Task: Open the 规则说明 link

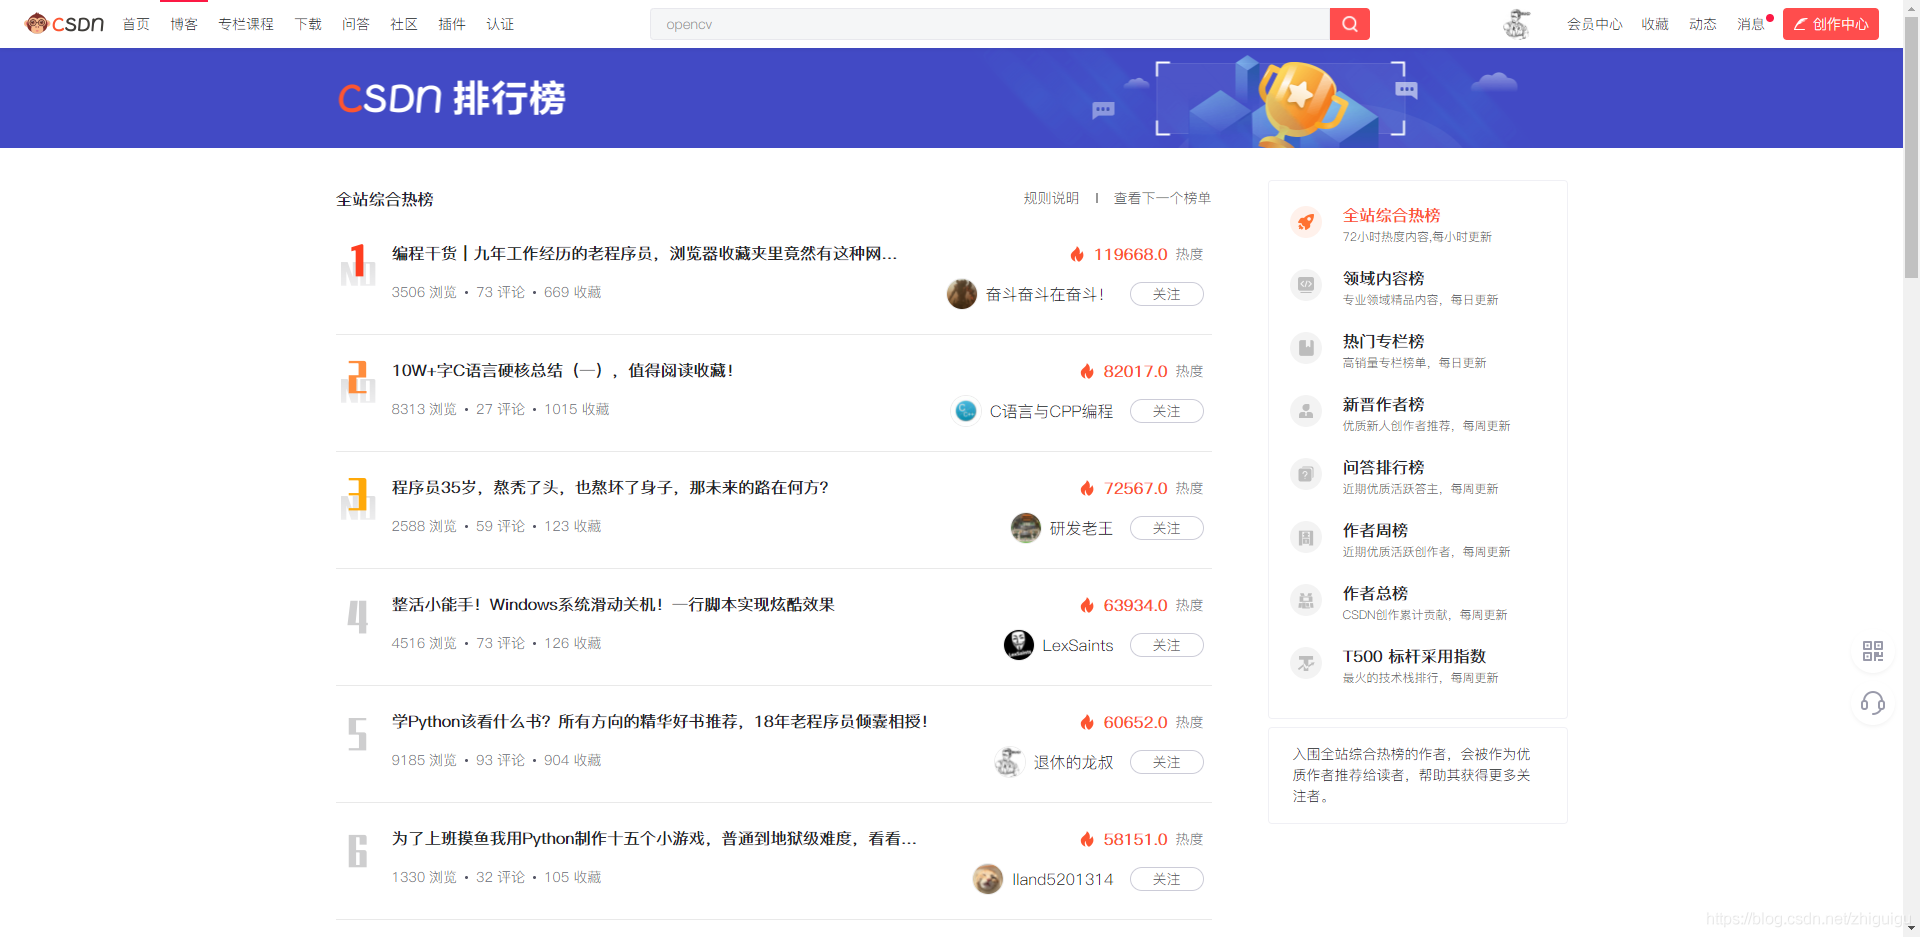Action: pyautogui.click(x=1051, y=198)
